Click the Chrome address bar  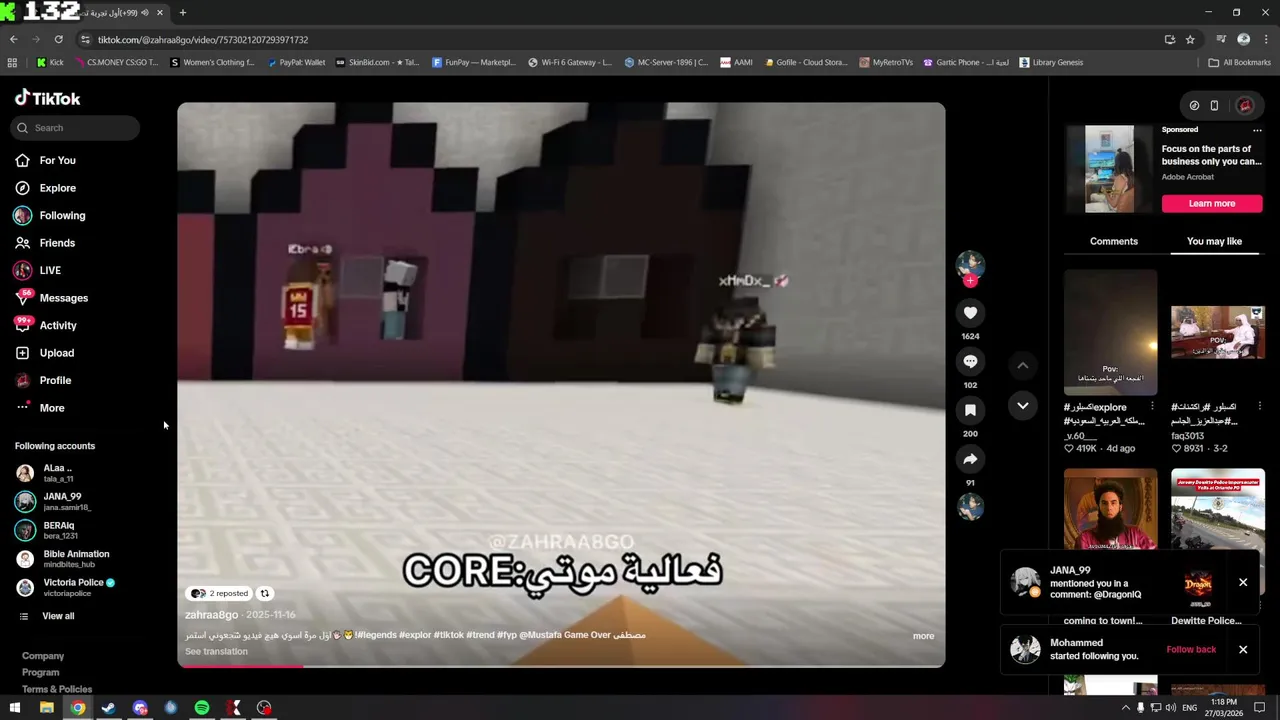(x=620, y=39)
